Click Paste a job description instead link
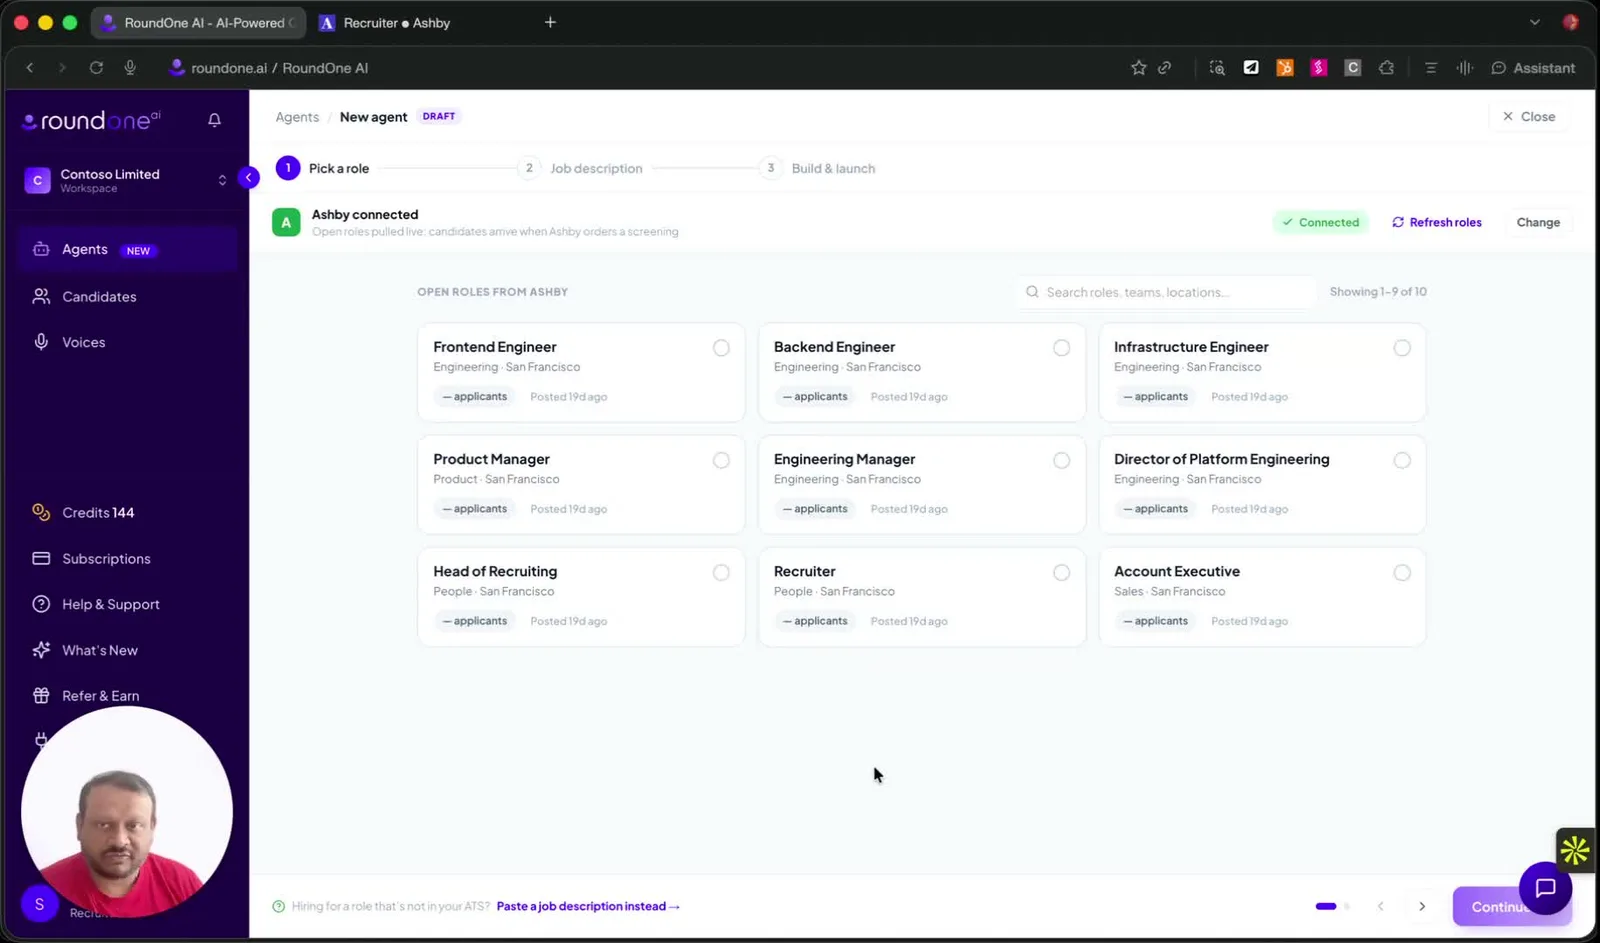1600x943 pixels. coord(588,906)
